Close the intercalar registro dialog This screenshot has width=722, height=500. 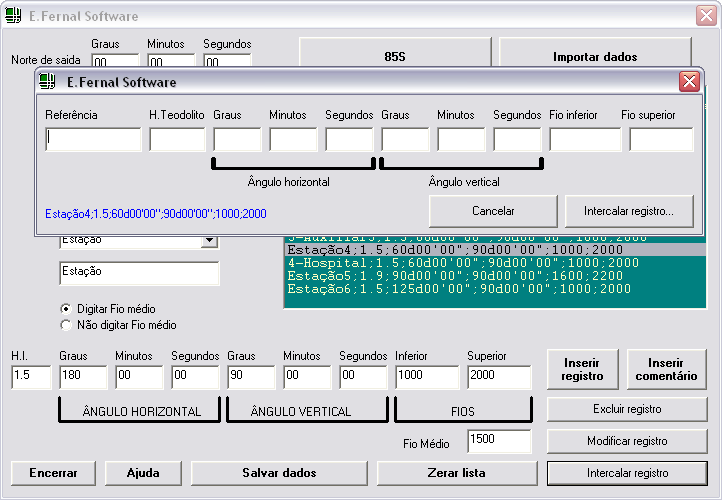click(688, 82)
